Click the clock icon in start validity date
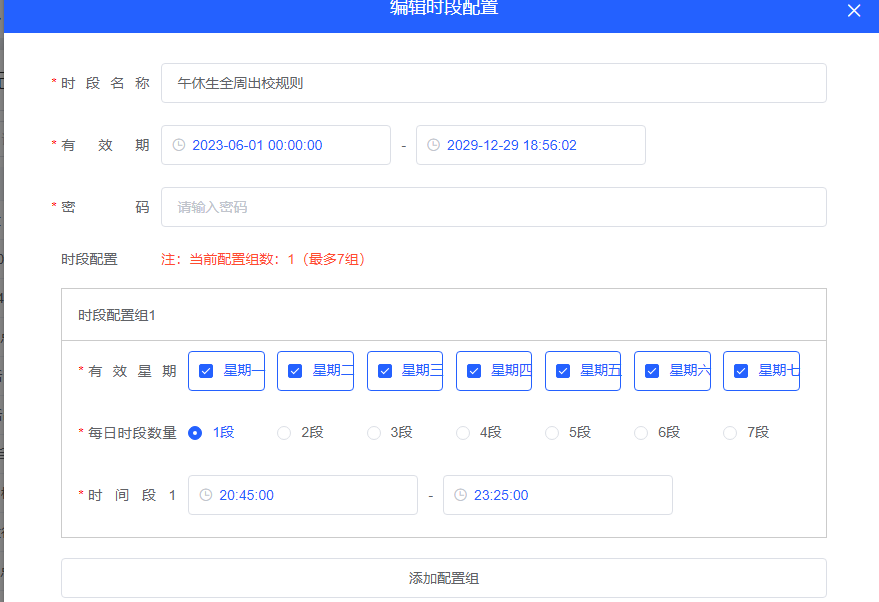Screen dimensions: 879x602 point(179,145)
